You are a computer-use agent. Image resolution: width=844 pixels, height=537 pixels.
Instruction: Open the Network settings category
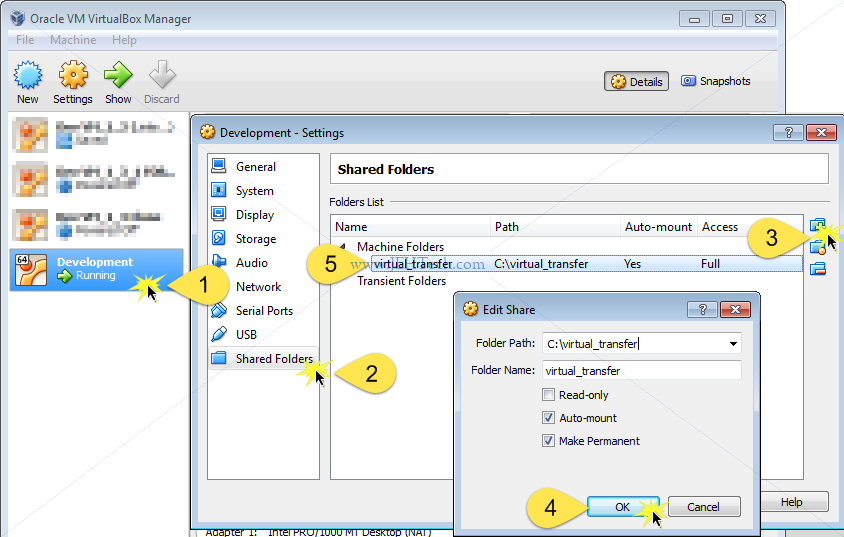[x=258, y=287]
